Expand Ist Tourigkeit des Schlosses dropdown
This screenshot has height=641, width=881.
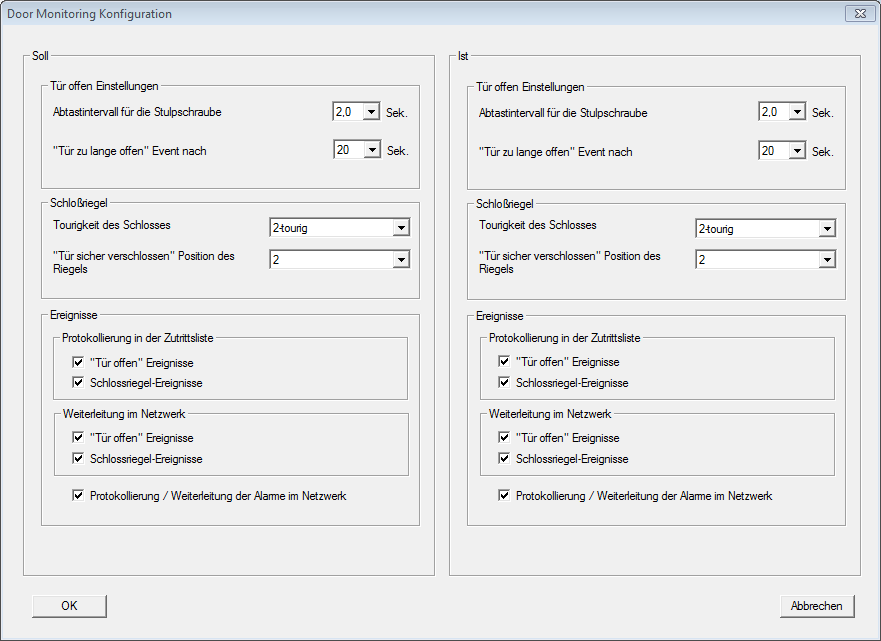[827, 229]
